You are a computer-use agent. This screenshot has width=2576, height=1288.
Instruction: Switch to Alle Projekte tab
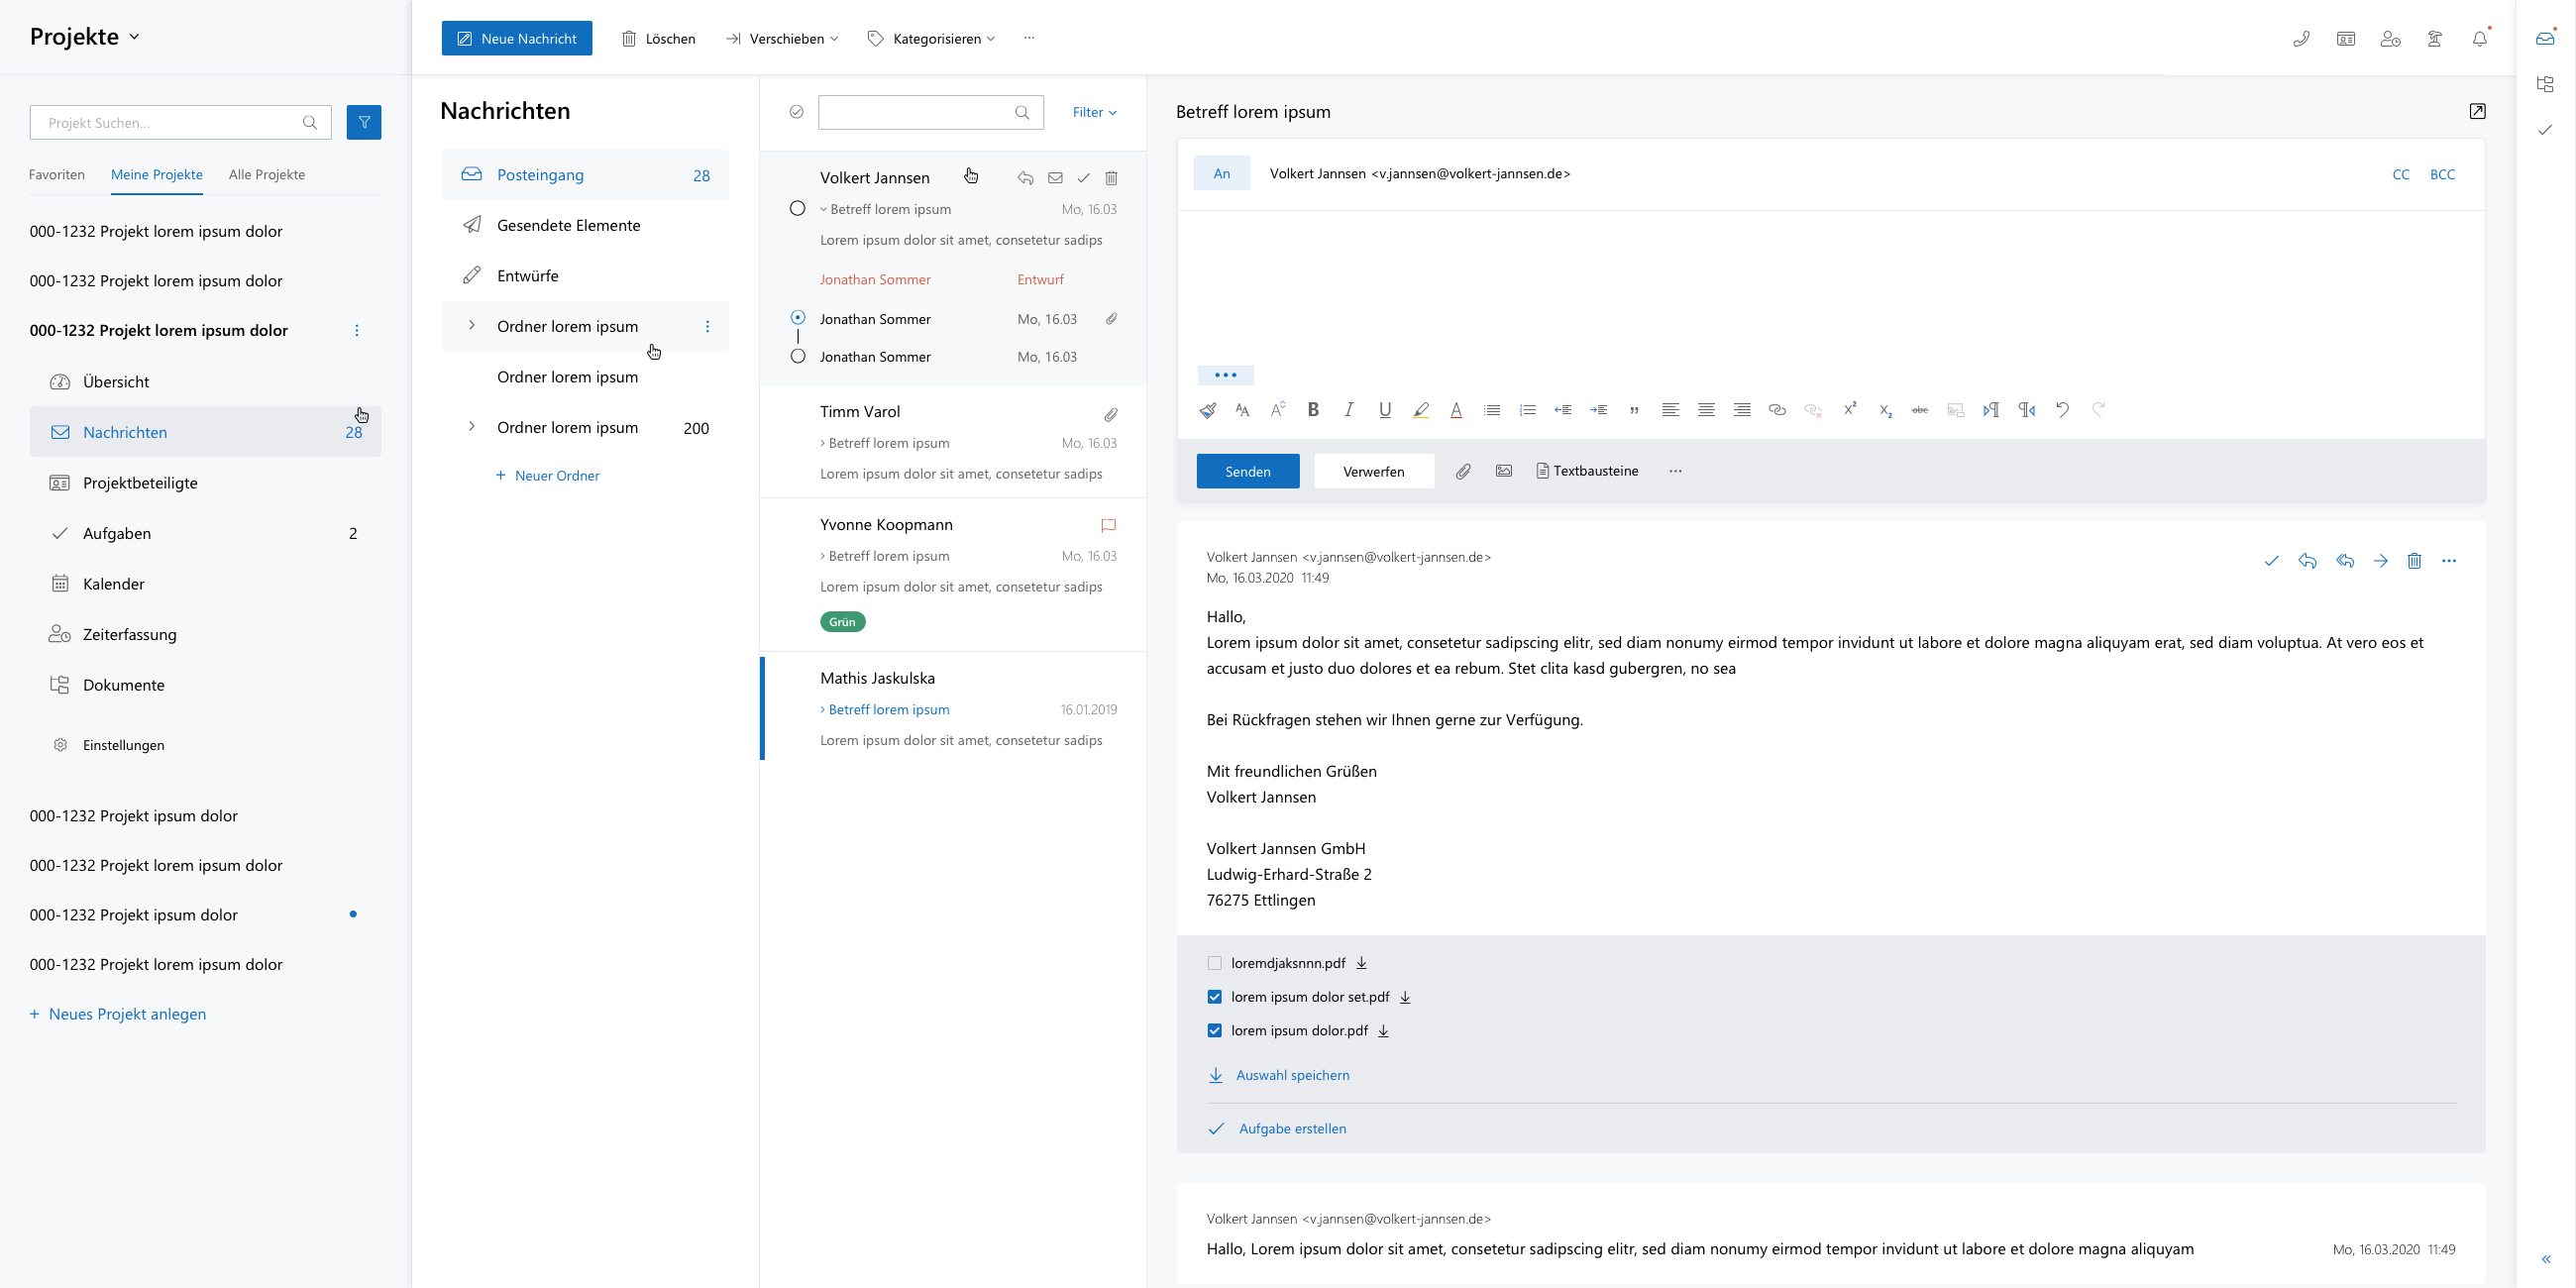coord(267,174)
